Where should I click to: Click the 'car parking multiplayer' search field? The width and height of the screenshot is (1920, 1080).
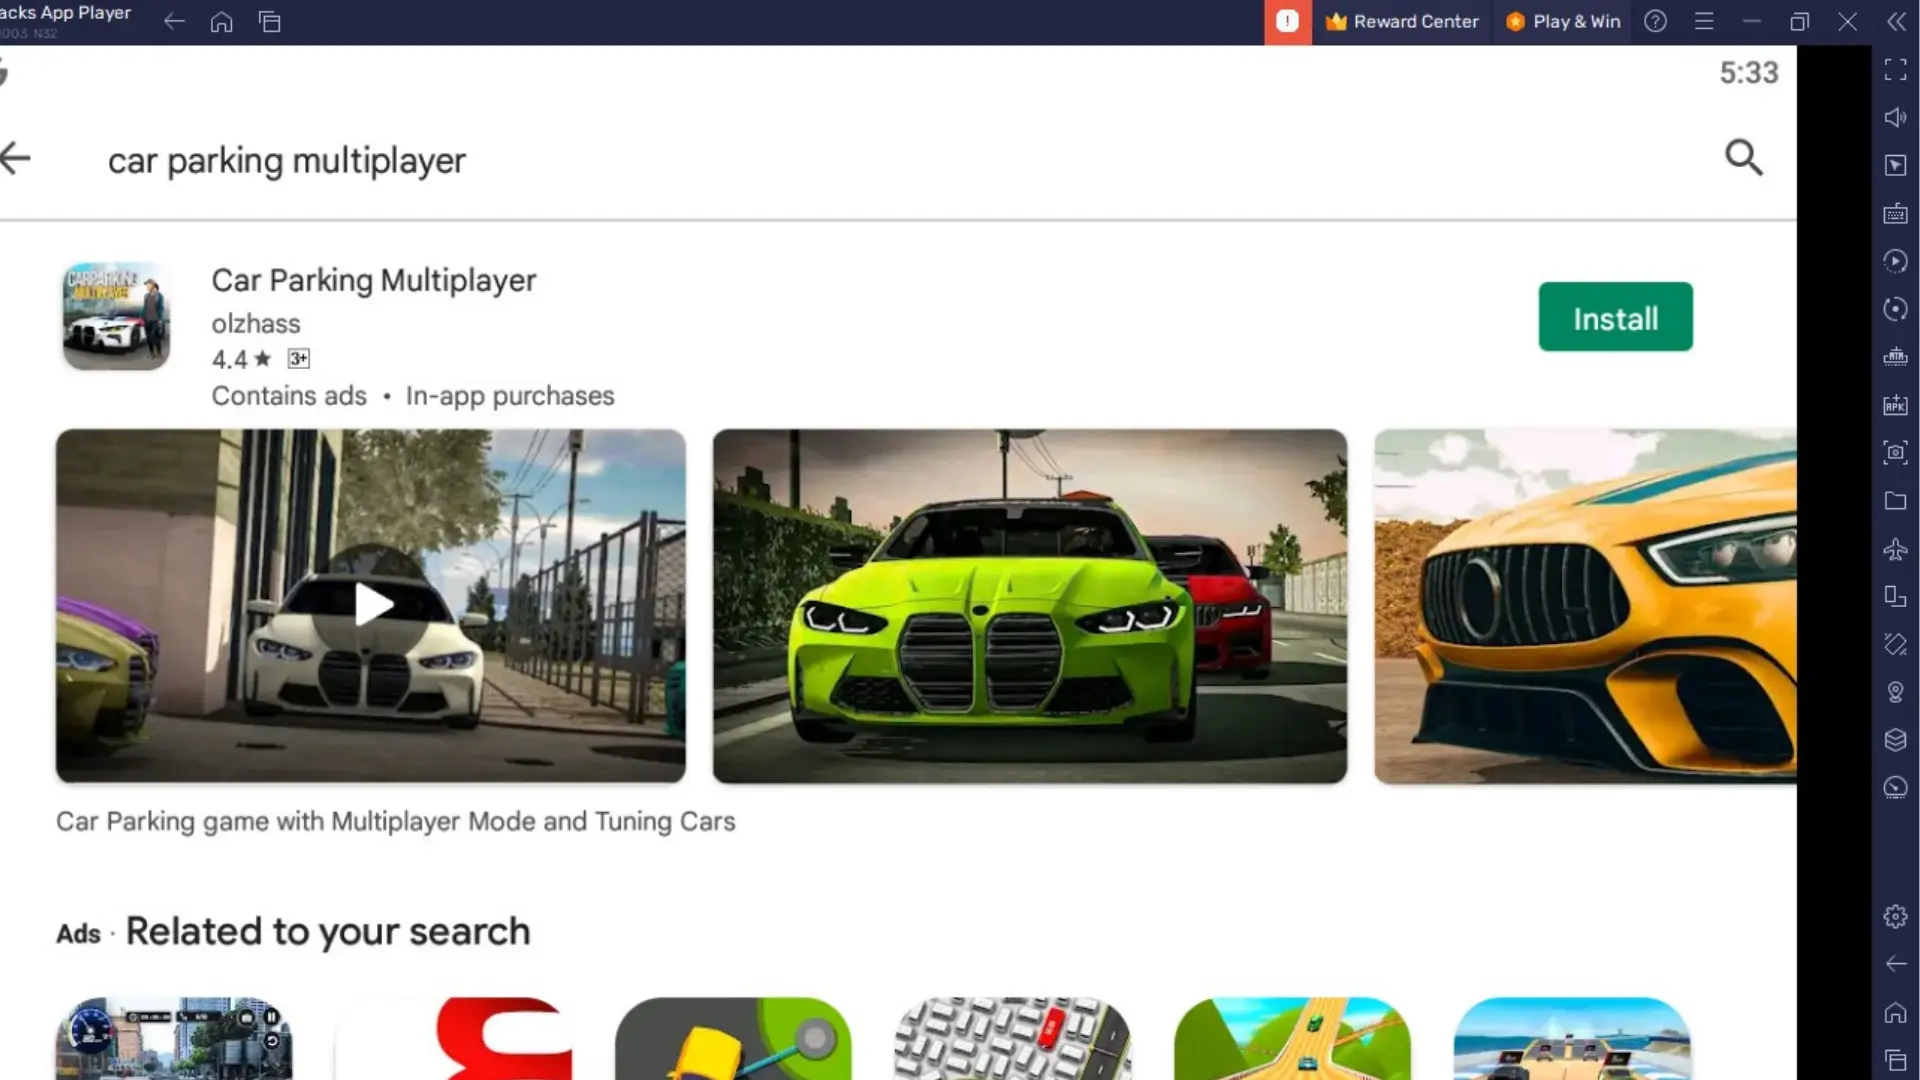(x=286, y=160)
